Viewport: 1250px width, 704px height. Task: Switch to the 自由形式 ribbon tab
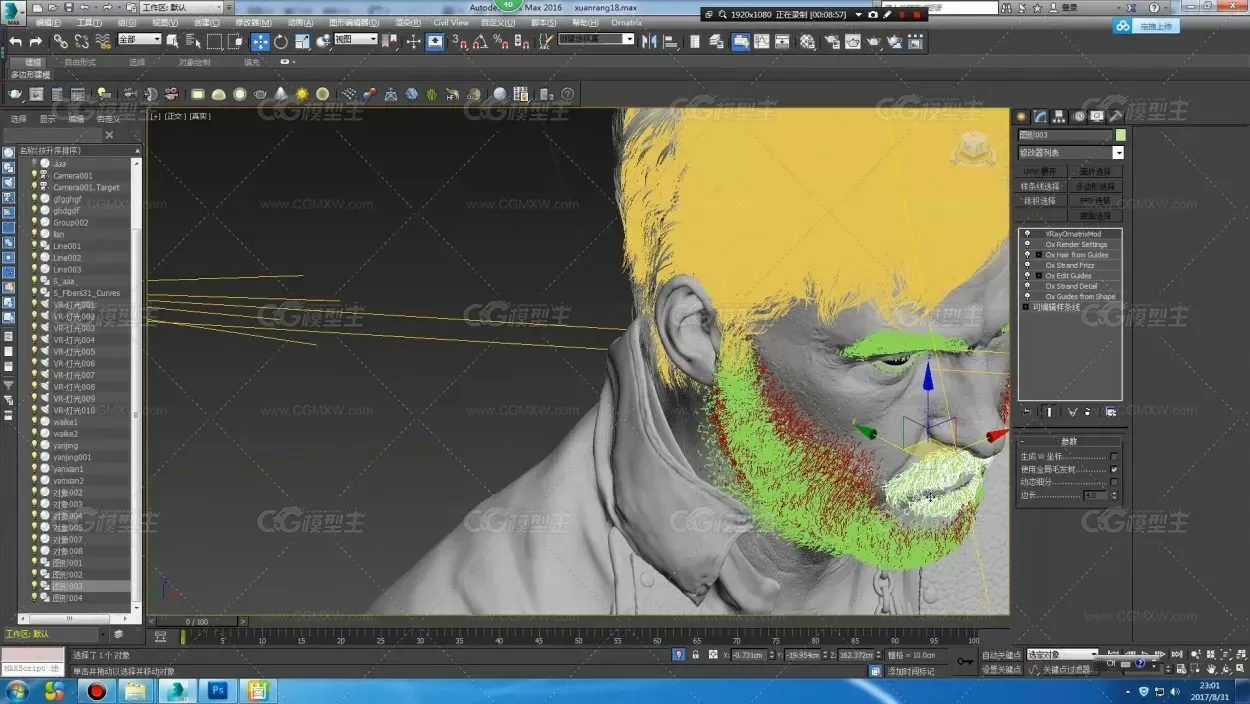[x=80, y=62]
